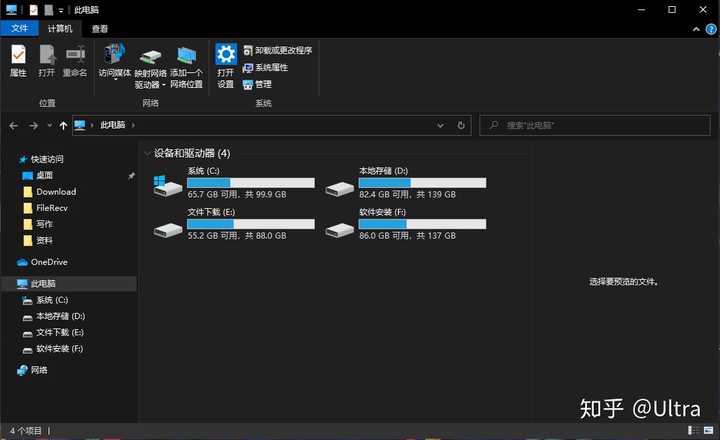Open the Download folder in sidebar
Screen dimensions: 720x440
pos(56,192)
